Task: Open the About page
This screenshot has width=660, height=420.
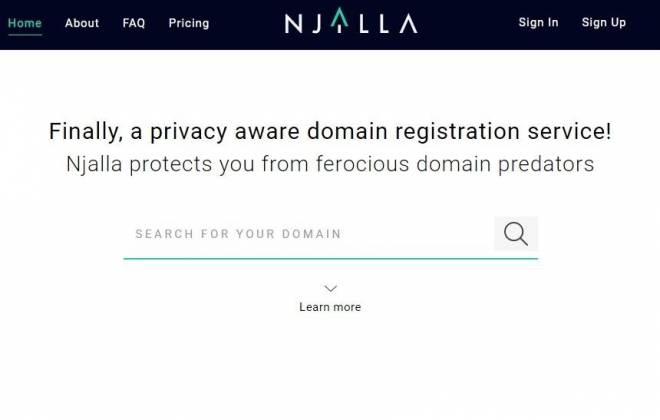Action: pos(82,23)
